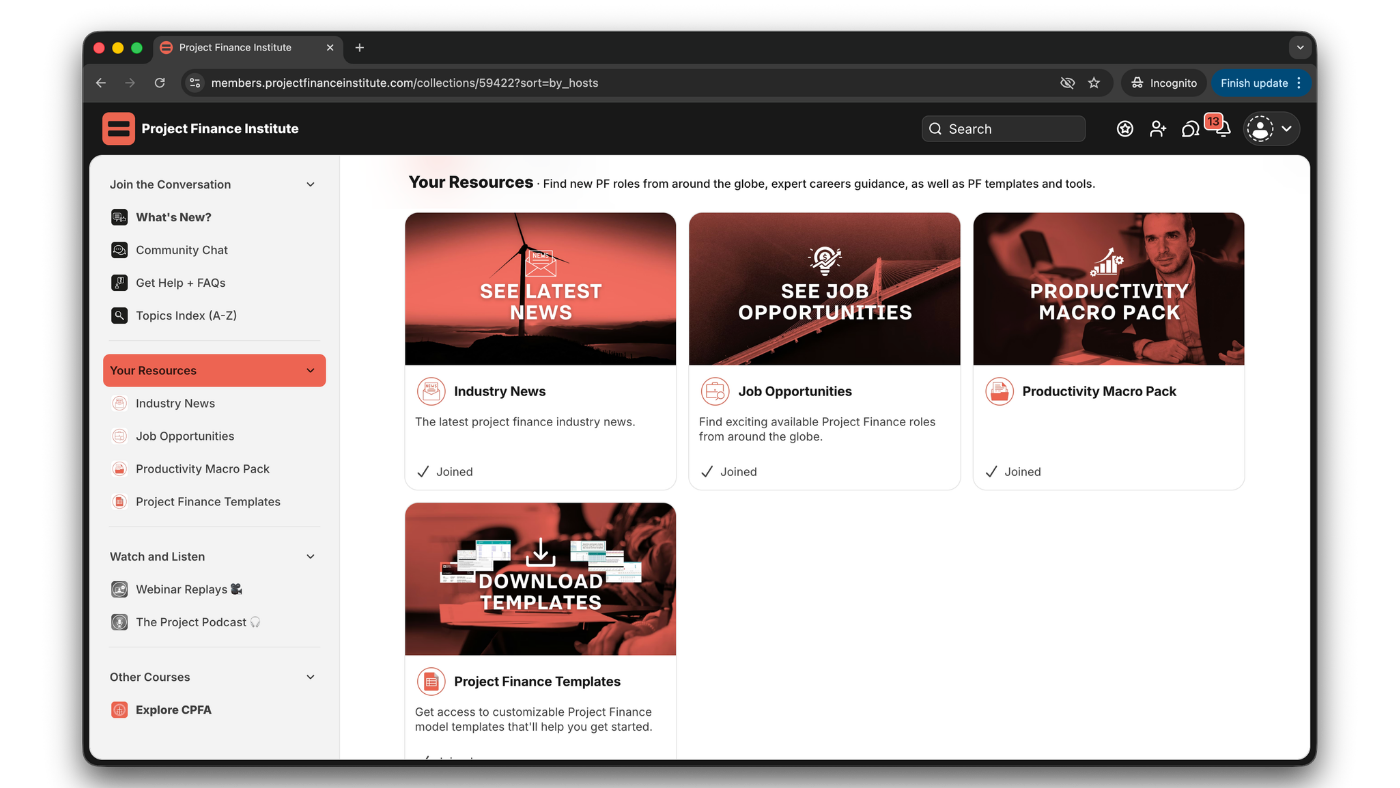
Task: Click the browser back arrow
Action: (x=101, y=83)
